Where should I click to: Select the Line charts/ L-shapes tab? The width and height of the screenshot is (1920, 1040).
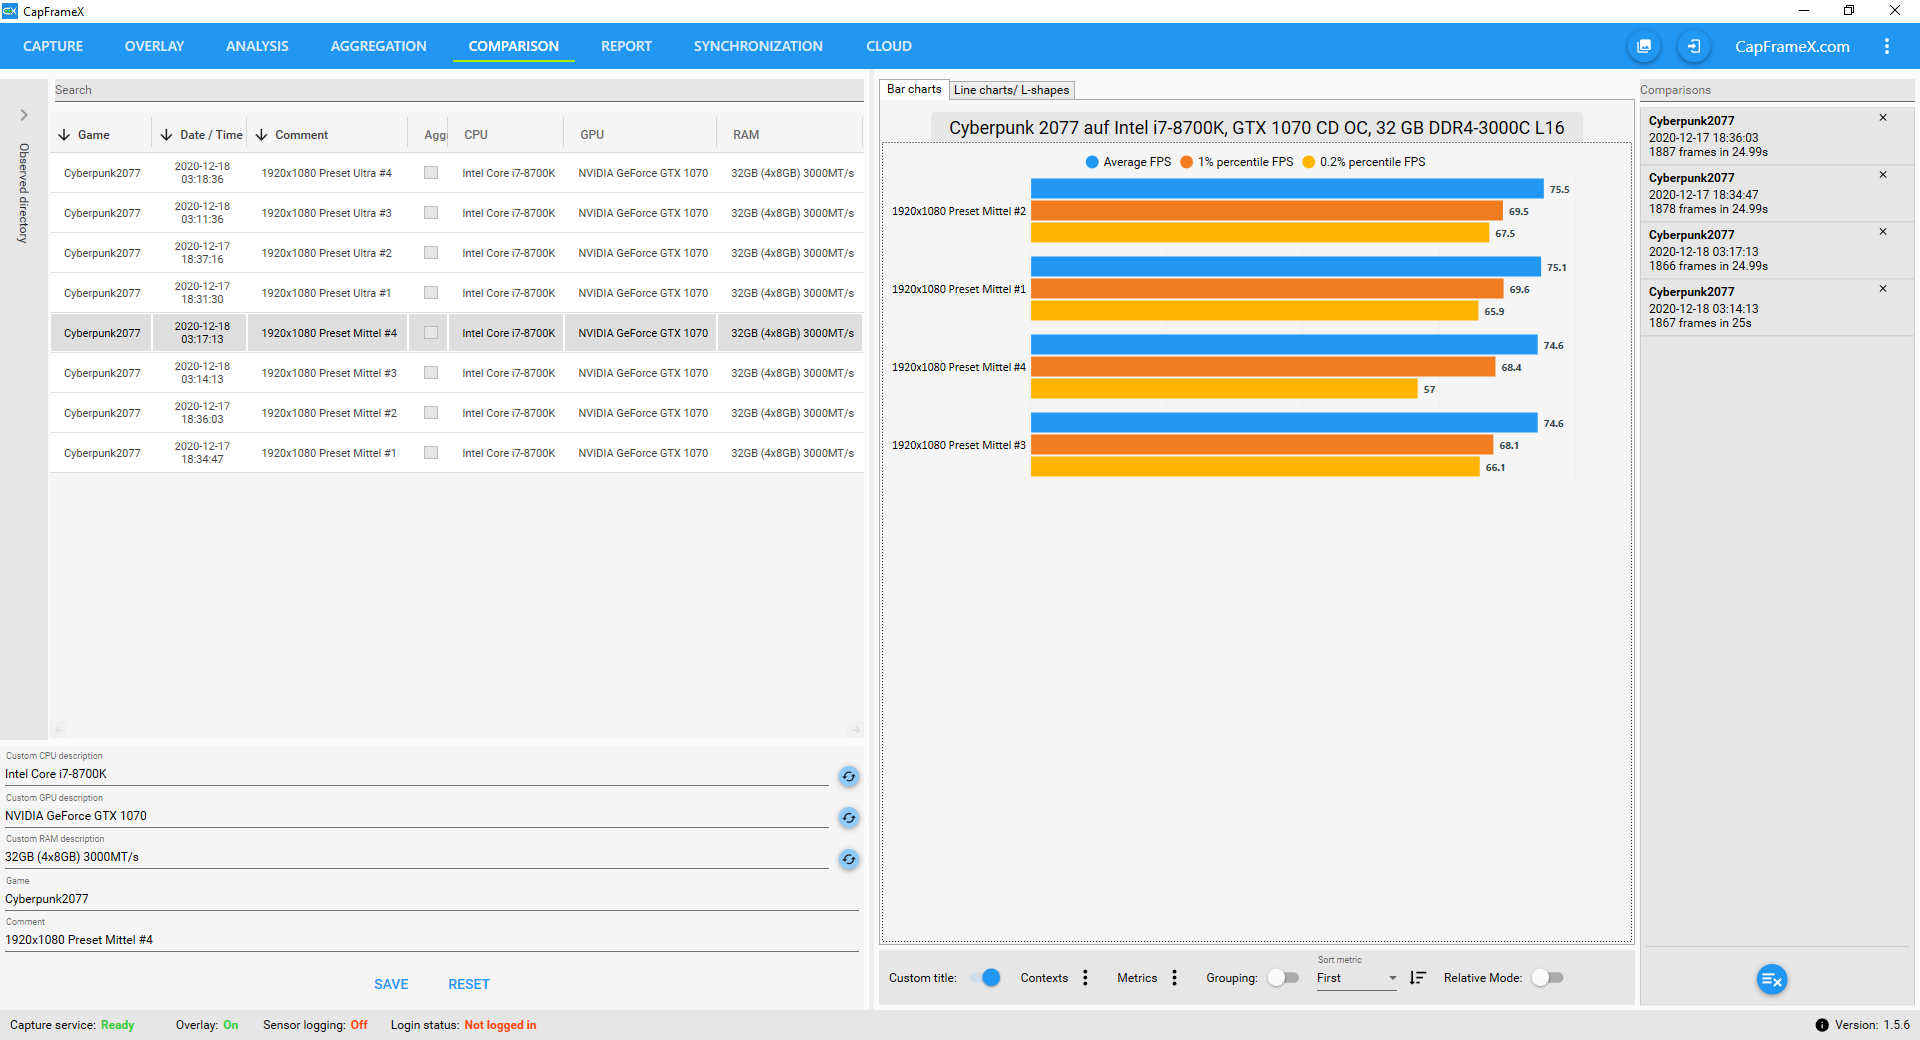pos(1011,90)
